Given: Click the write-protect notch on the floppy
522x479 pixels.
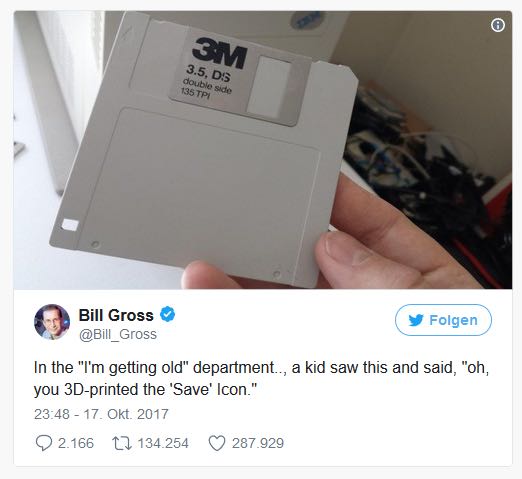Looking at the screenshot, I should pos(71,224).
